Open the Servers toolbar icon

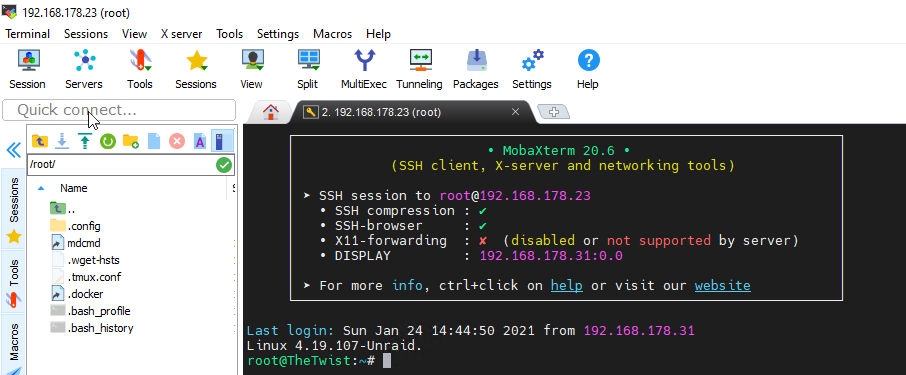tap(84, 69)
